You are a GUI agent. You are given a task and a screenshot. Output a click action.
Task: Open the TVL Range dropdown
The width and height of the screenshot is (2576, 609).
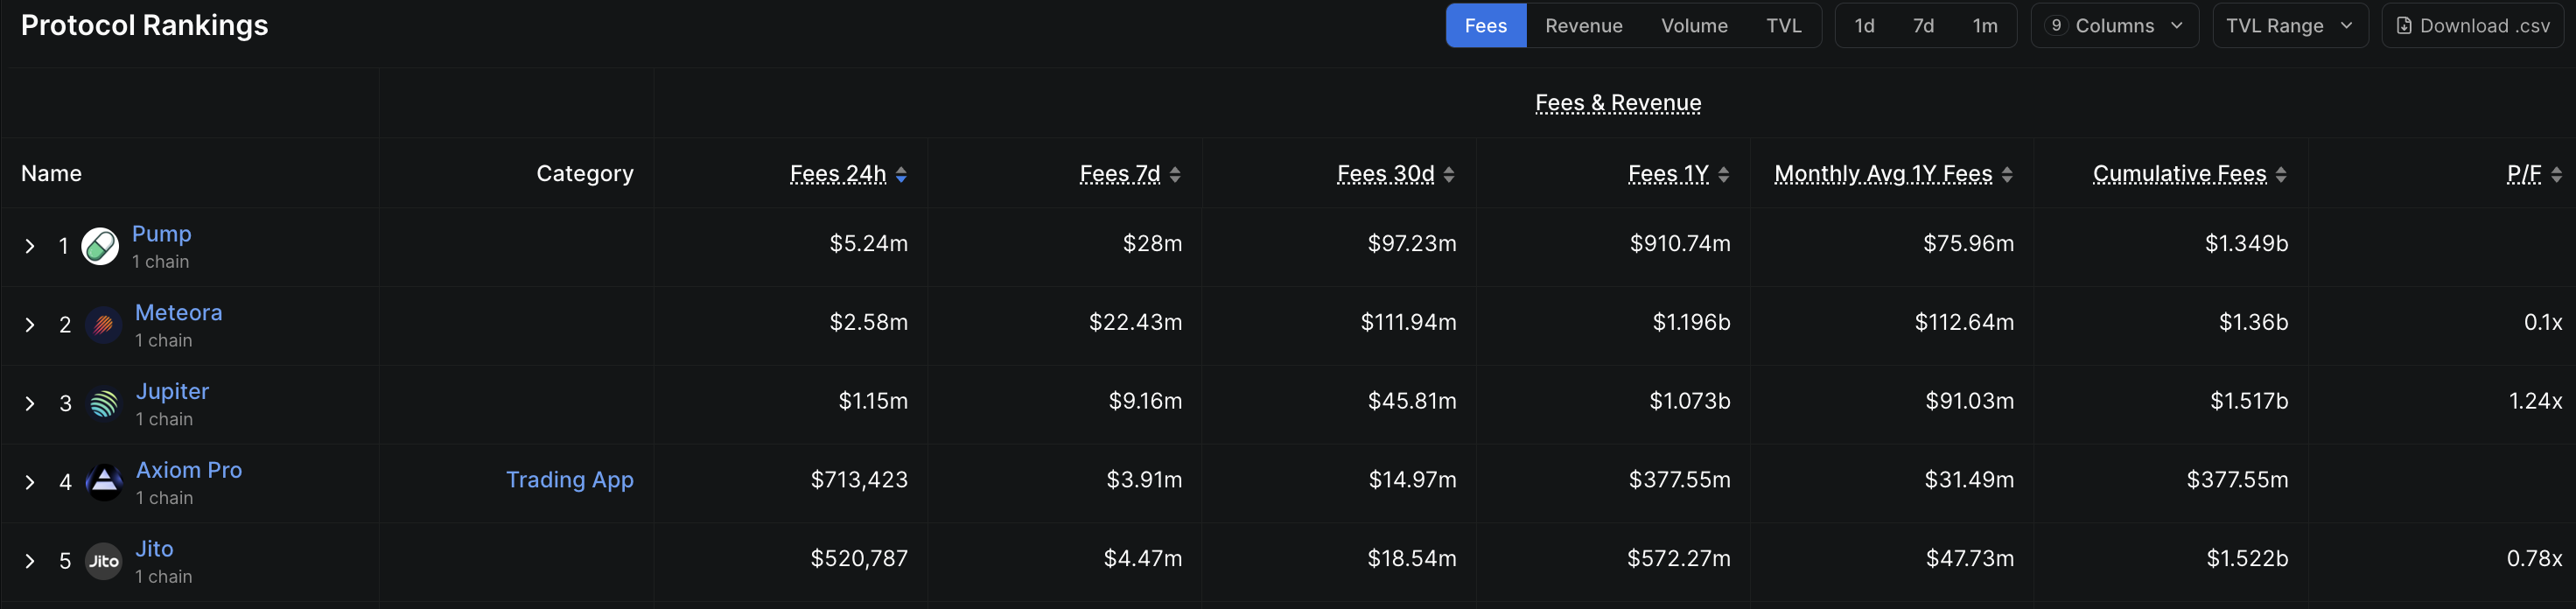click(x=2288, y=26)
